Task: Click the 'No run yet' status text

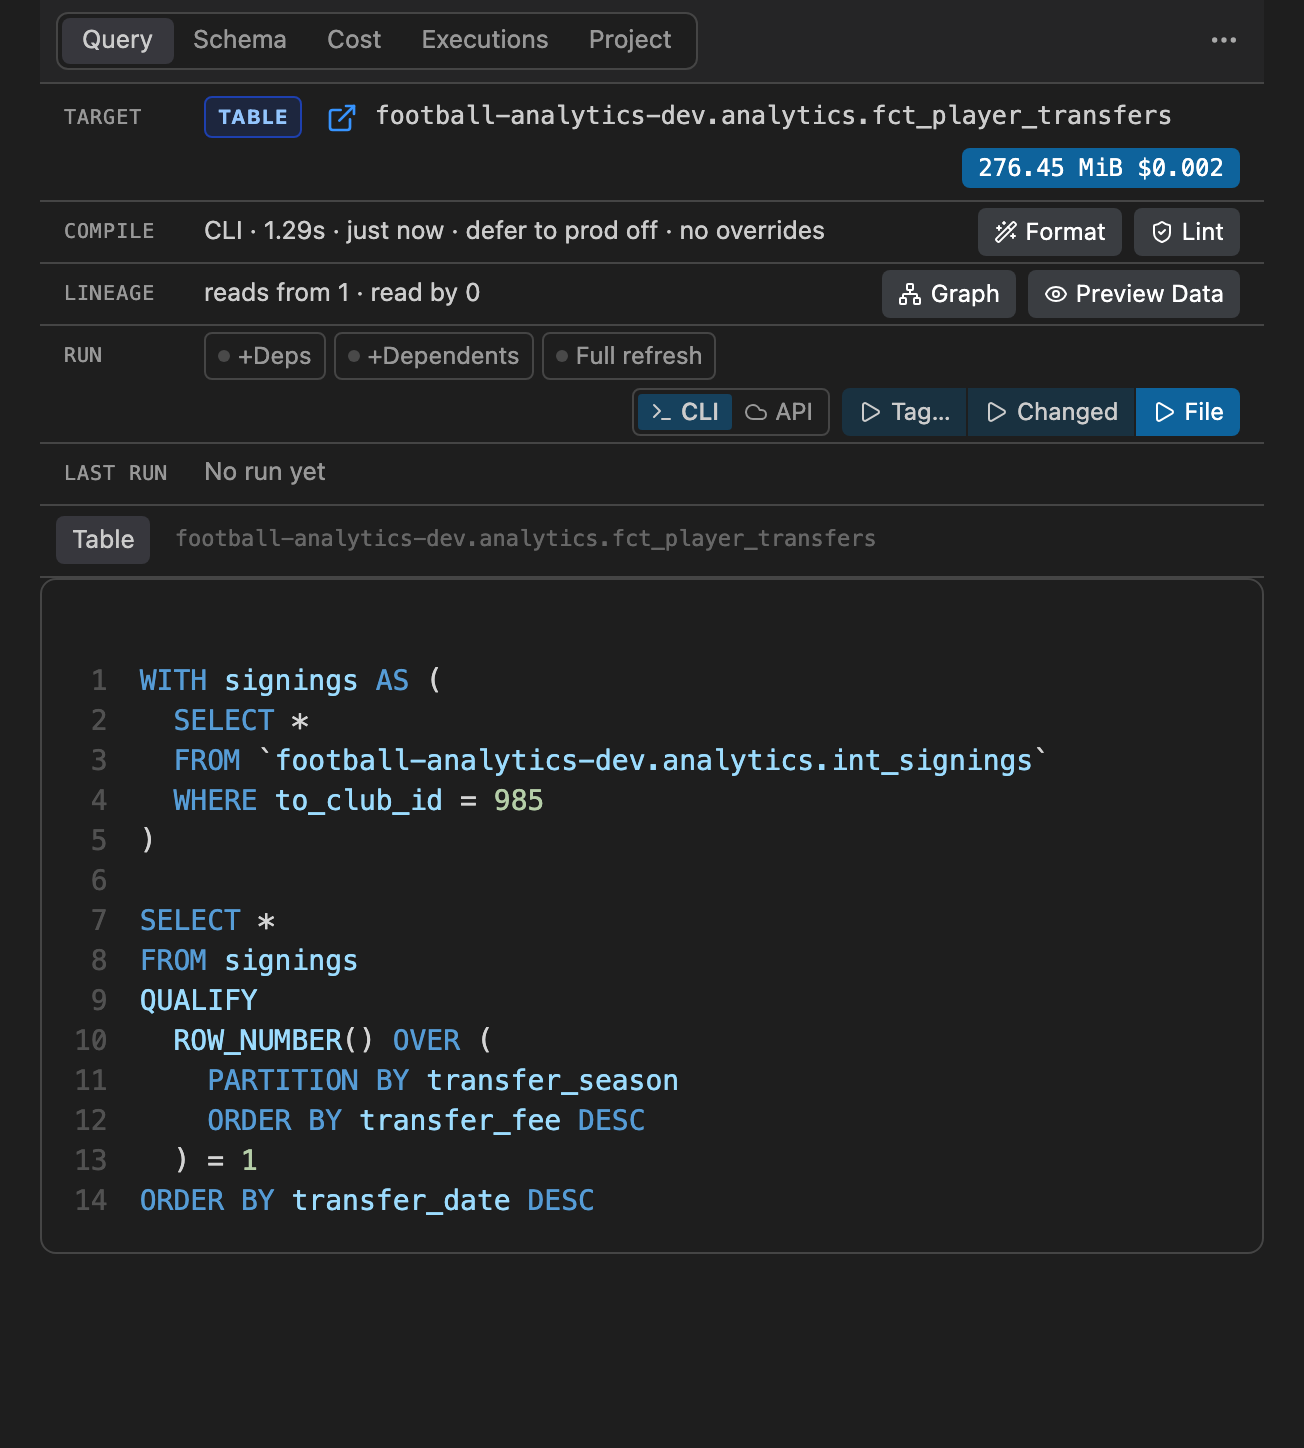Action: [x=265, y=472]
